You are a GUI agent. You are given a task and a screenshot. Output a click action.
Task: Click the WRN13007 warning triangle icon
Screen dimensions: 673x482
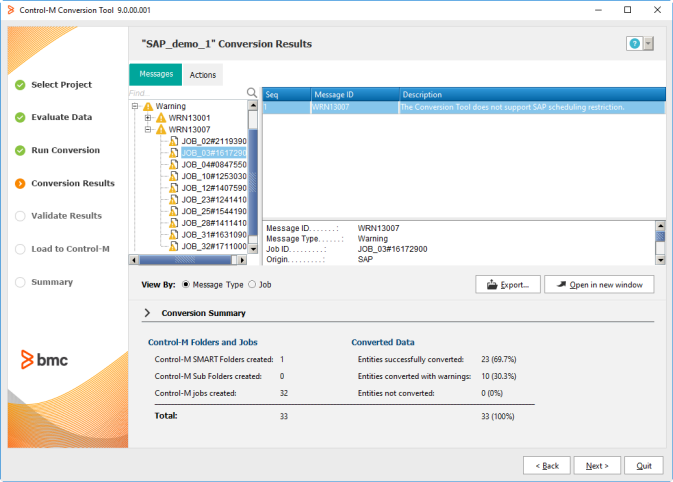[x=161, y=129]
